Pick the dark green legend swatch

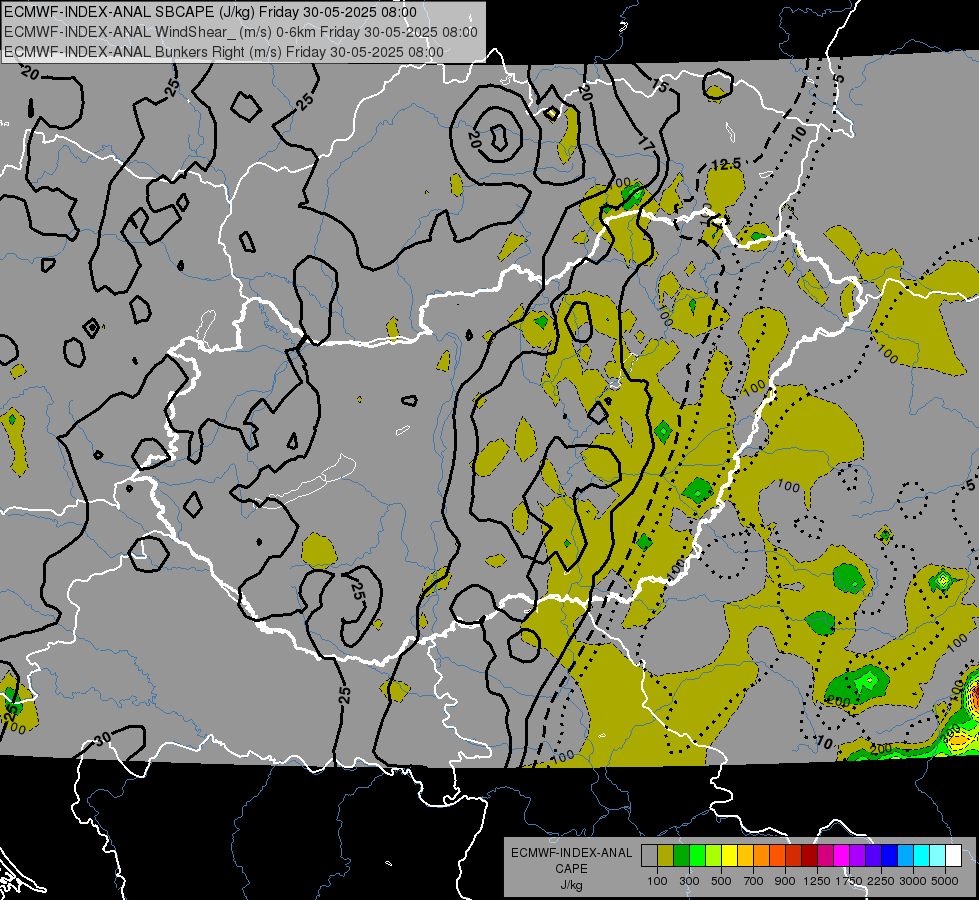coord(681,855)
